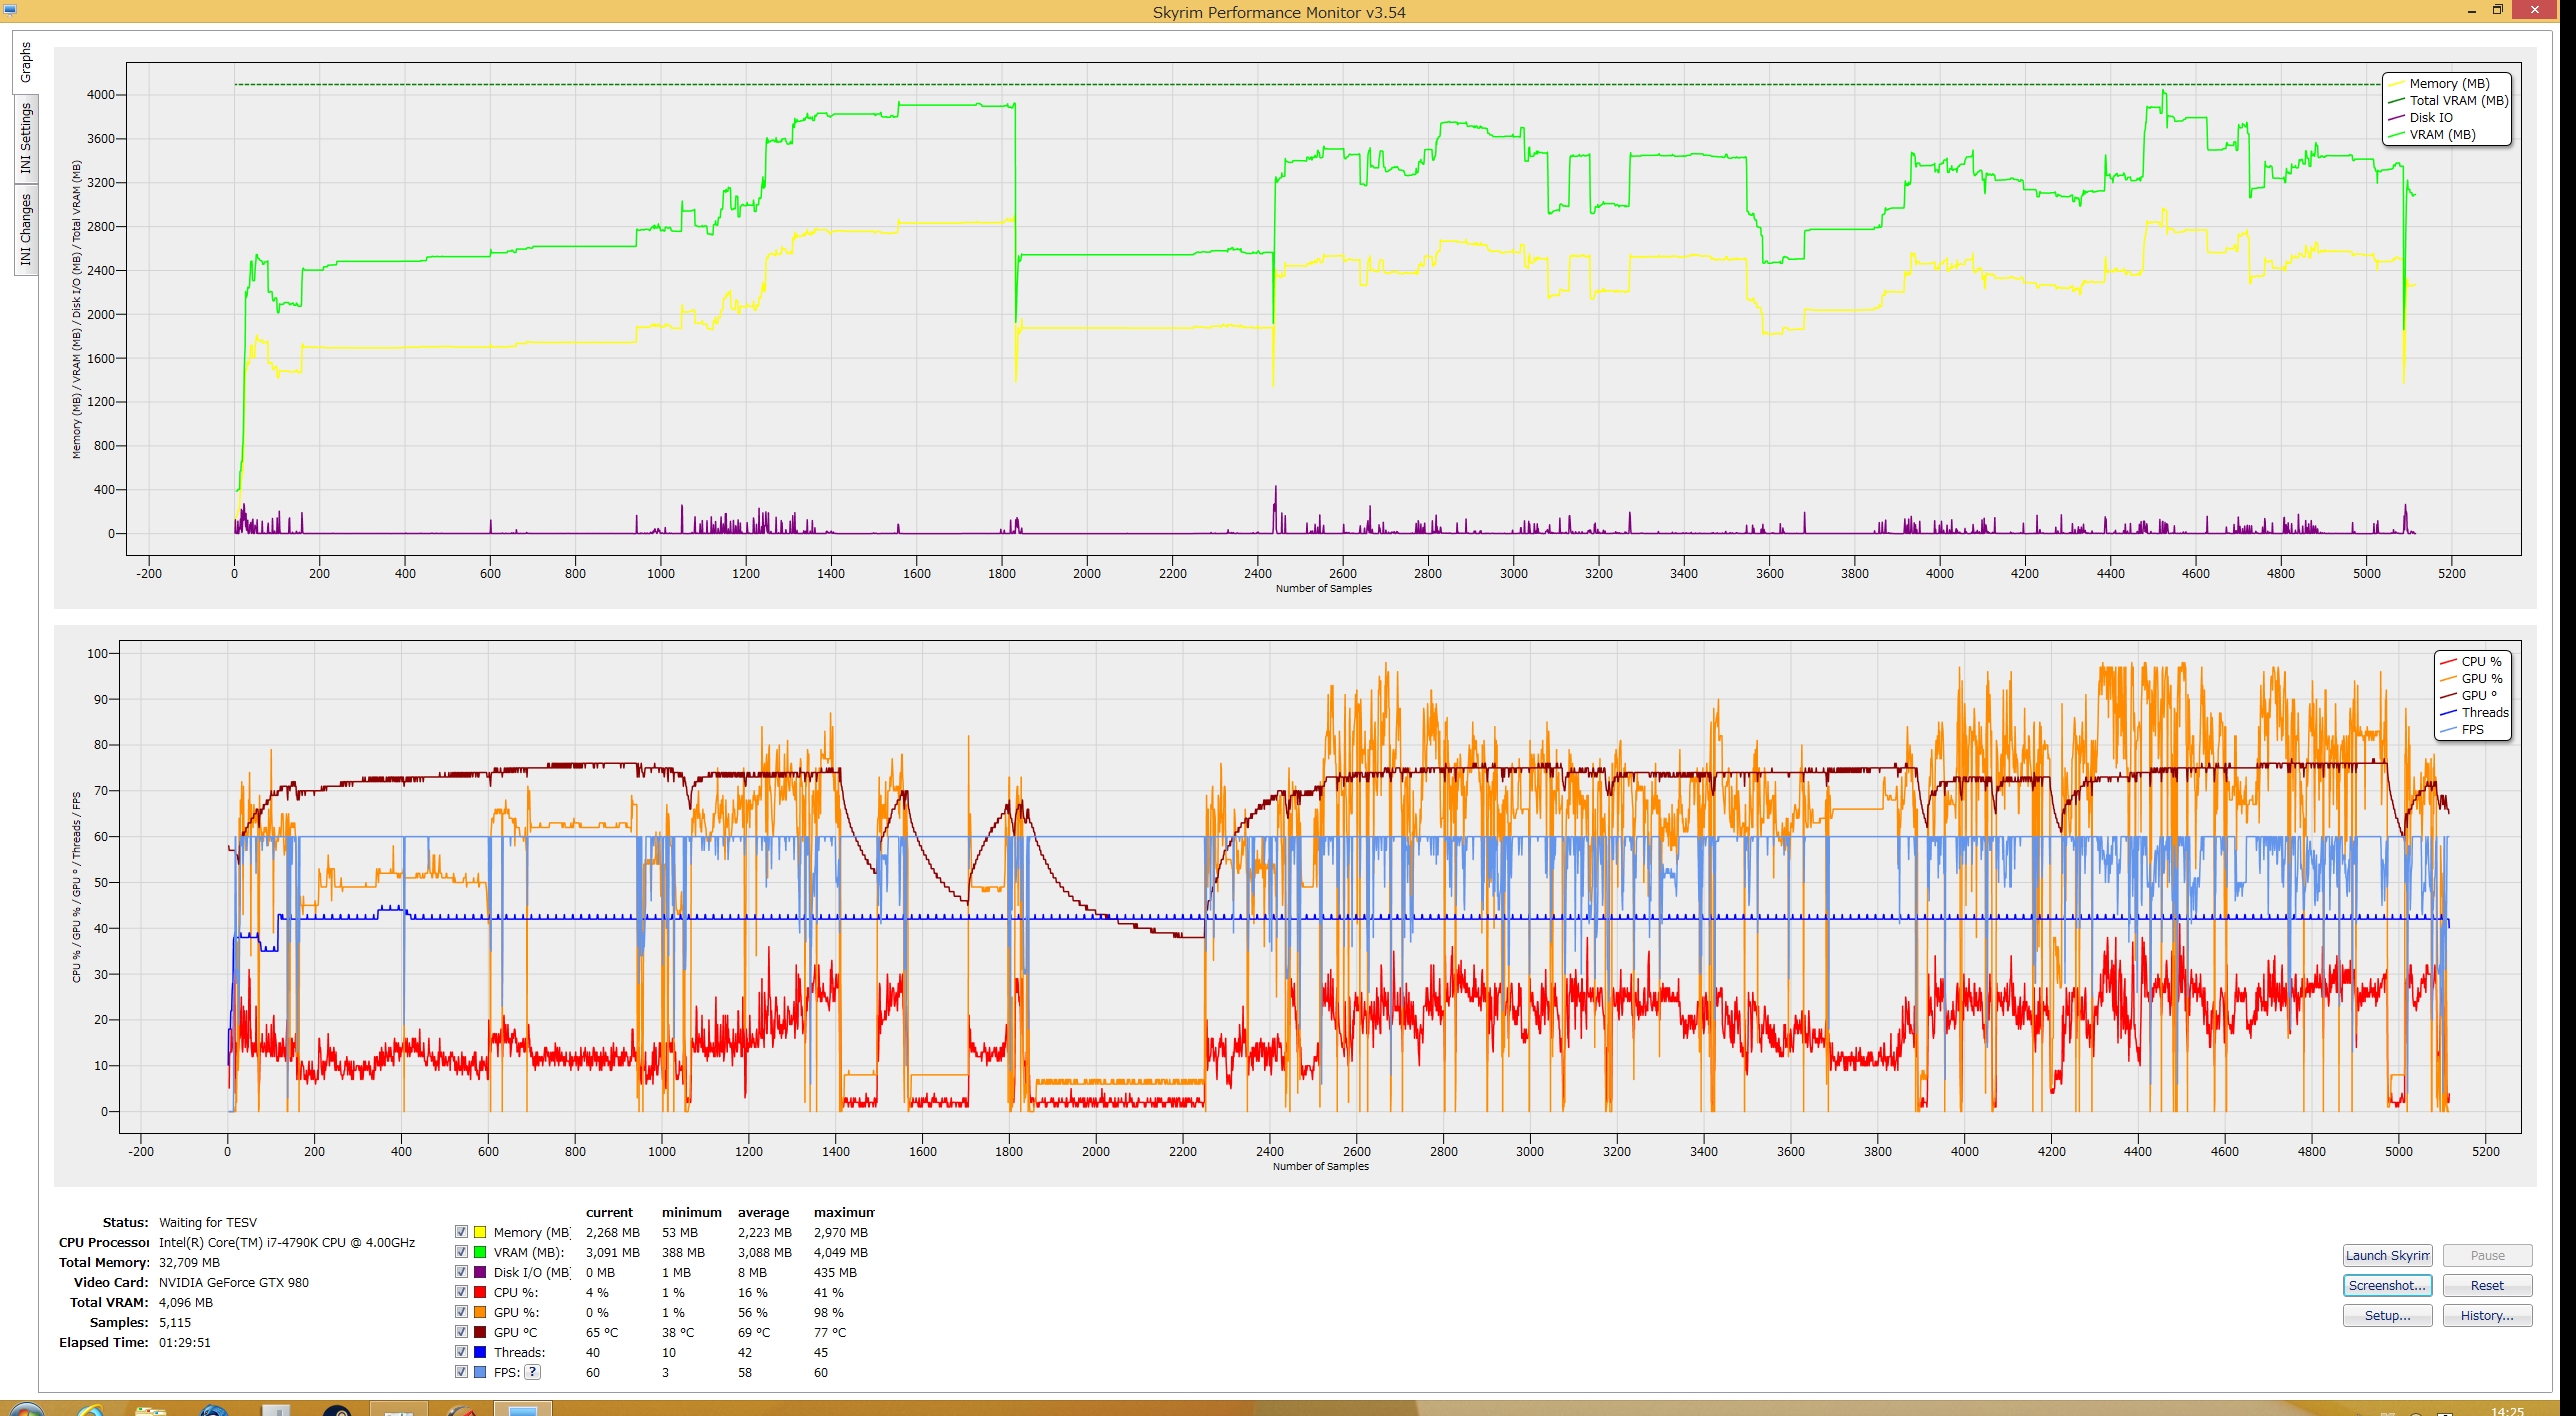
Task: Click the GPU maximum value '98 %'
Action: pos(828,1313)
